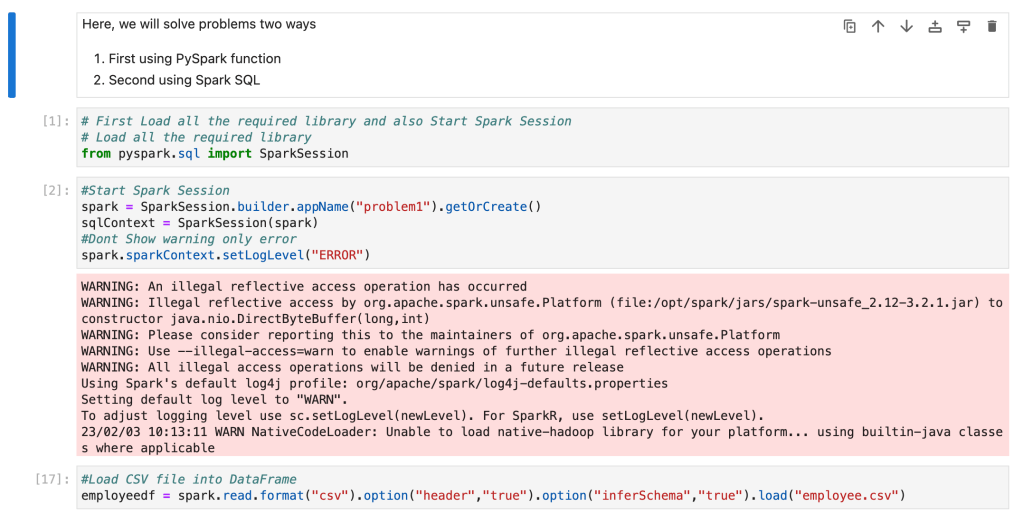The image size is (1023, 514).
Task: Click the [17] cell execution prompt
Action: (52, 479)
